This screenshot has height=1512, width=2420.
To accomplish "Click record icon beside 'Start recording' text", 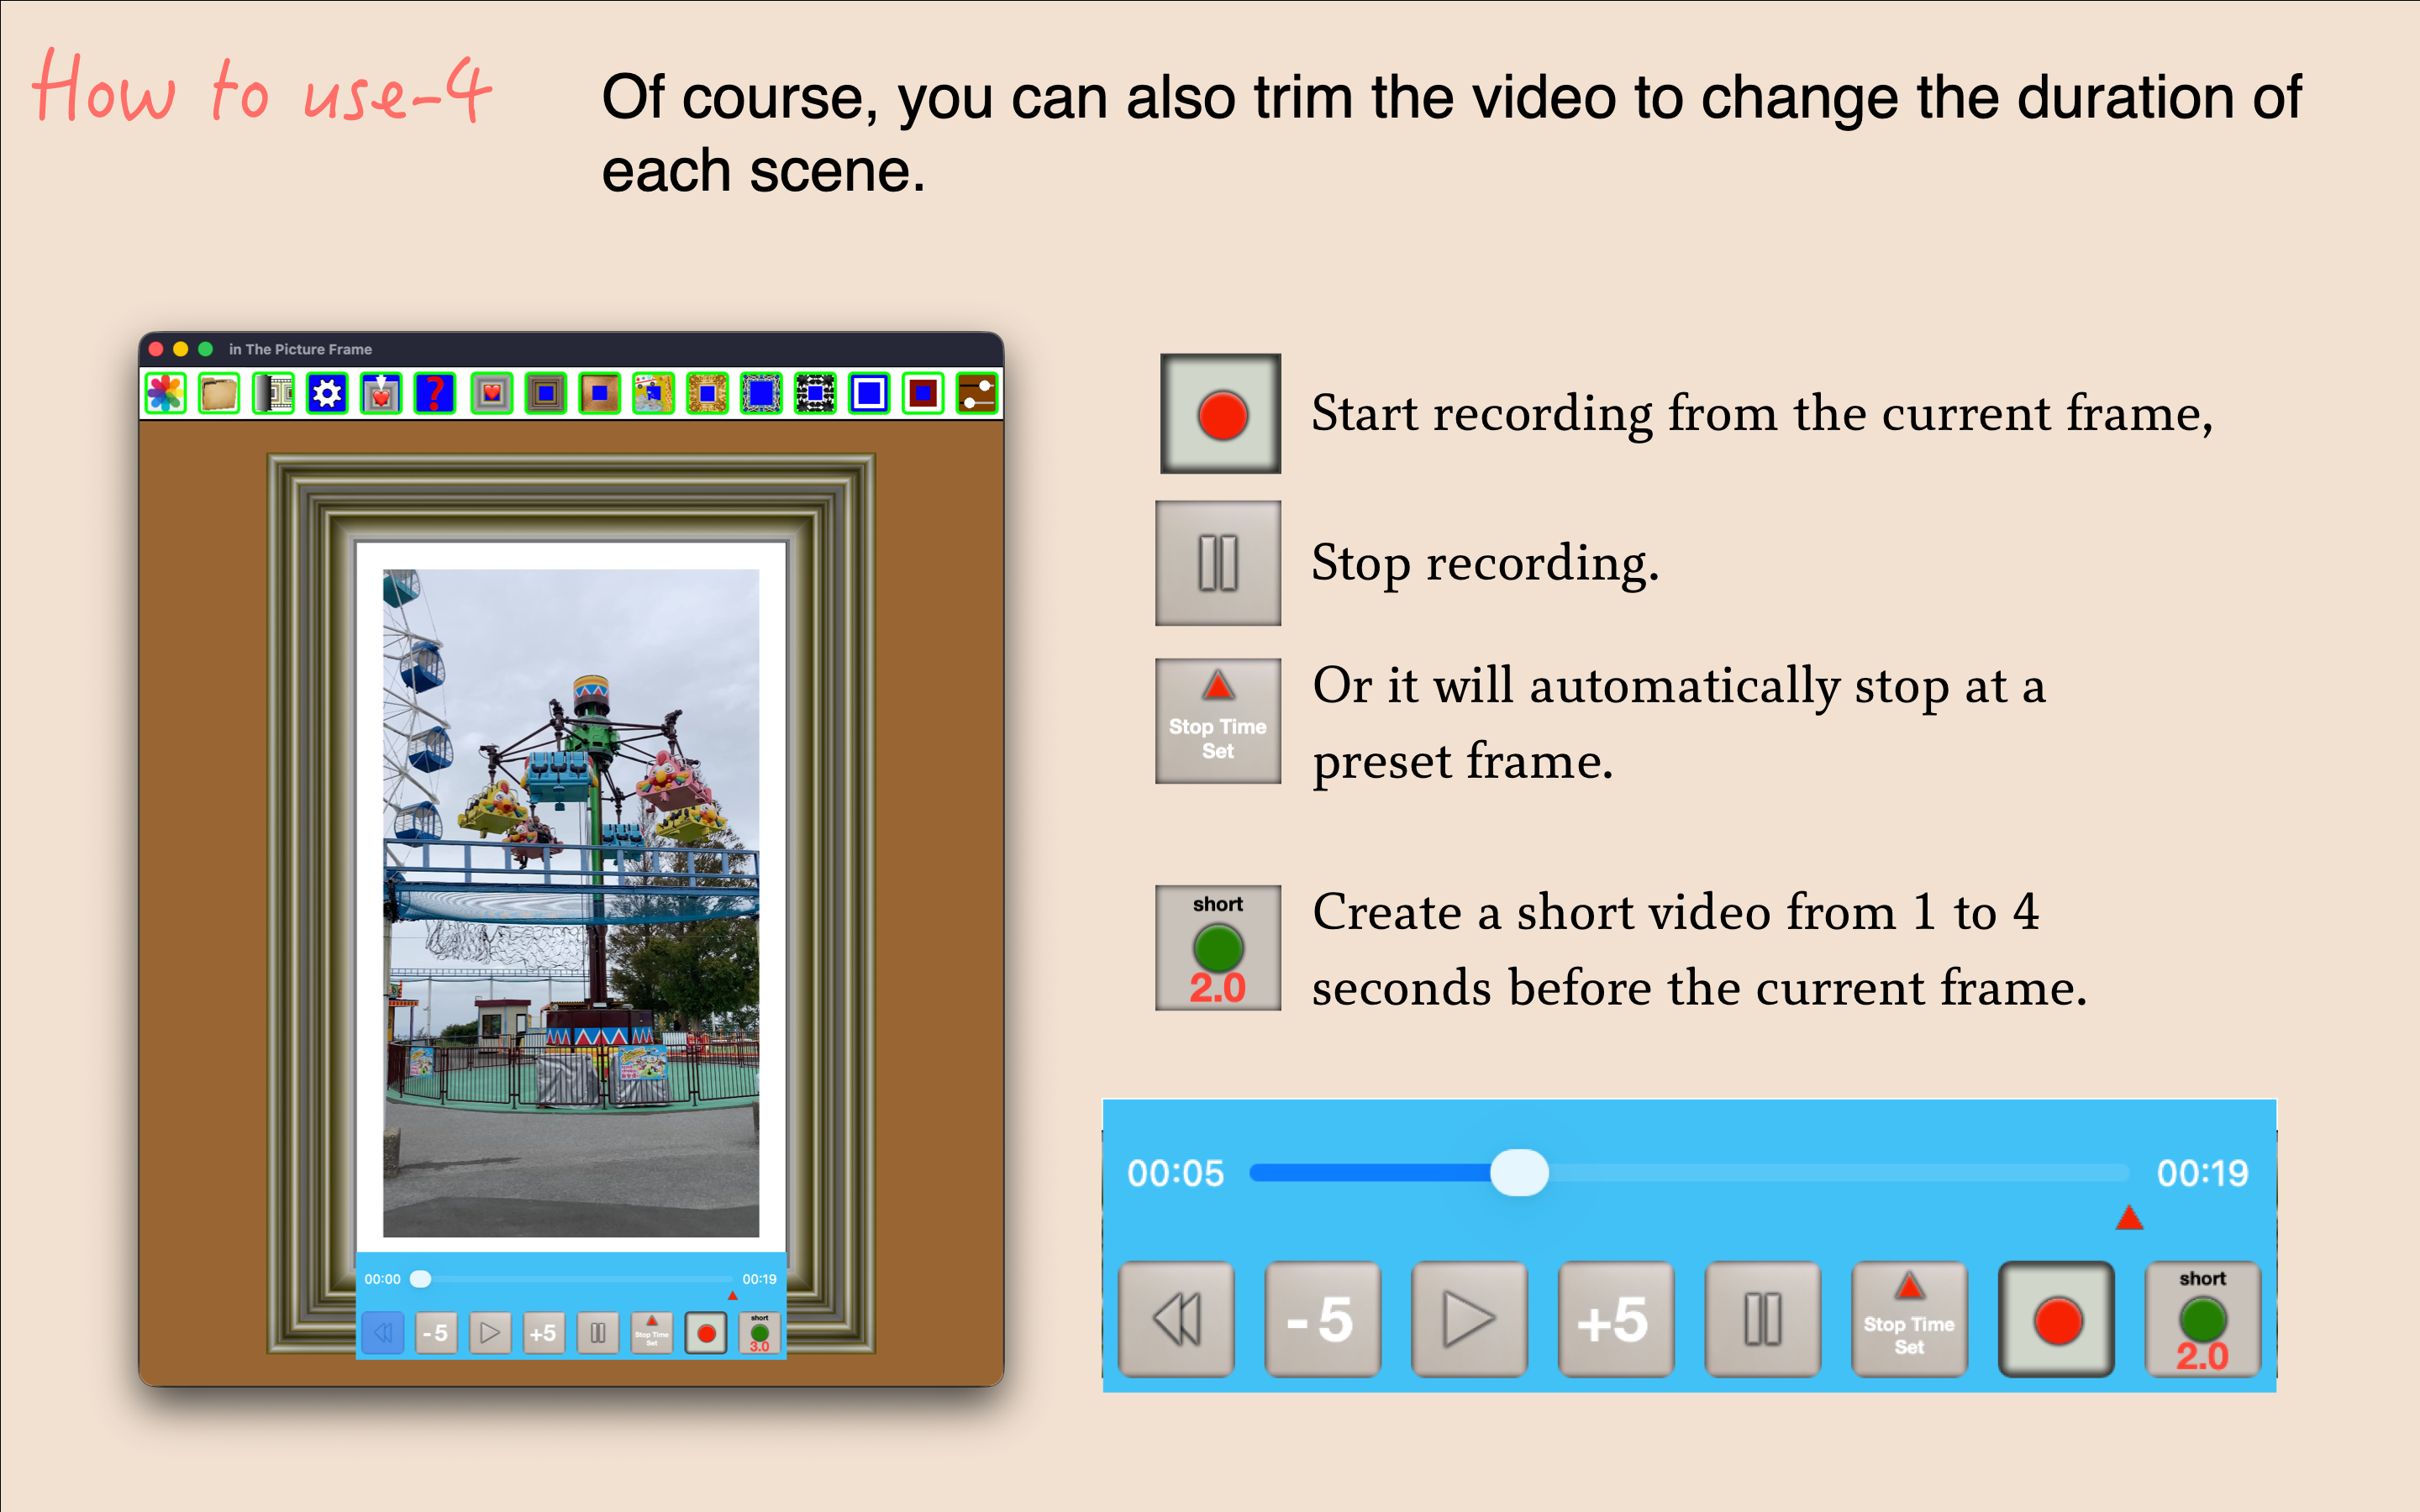I will pos(1220,413).
